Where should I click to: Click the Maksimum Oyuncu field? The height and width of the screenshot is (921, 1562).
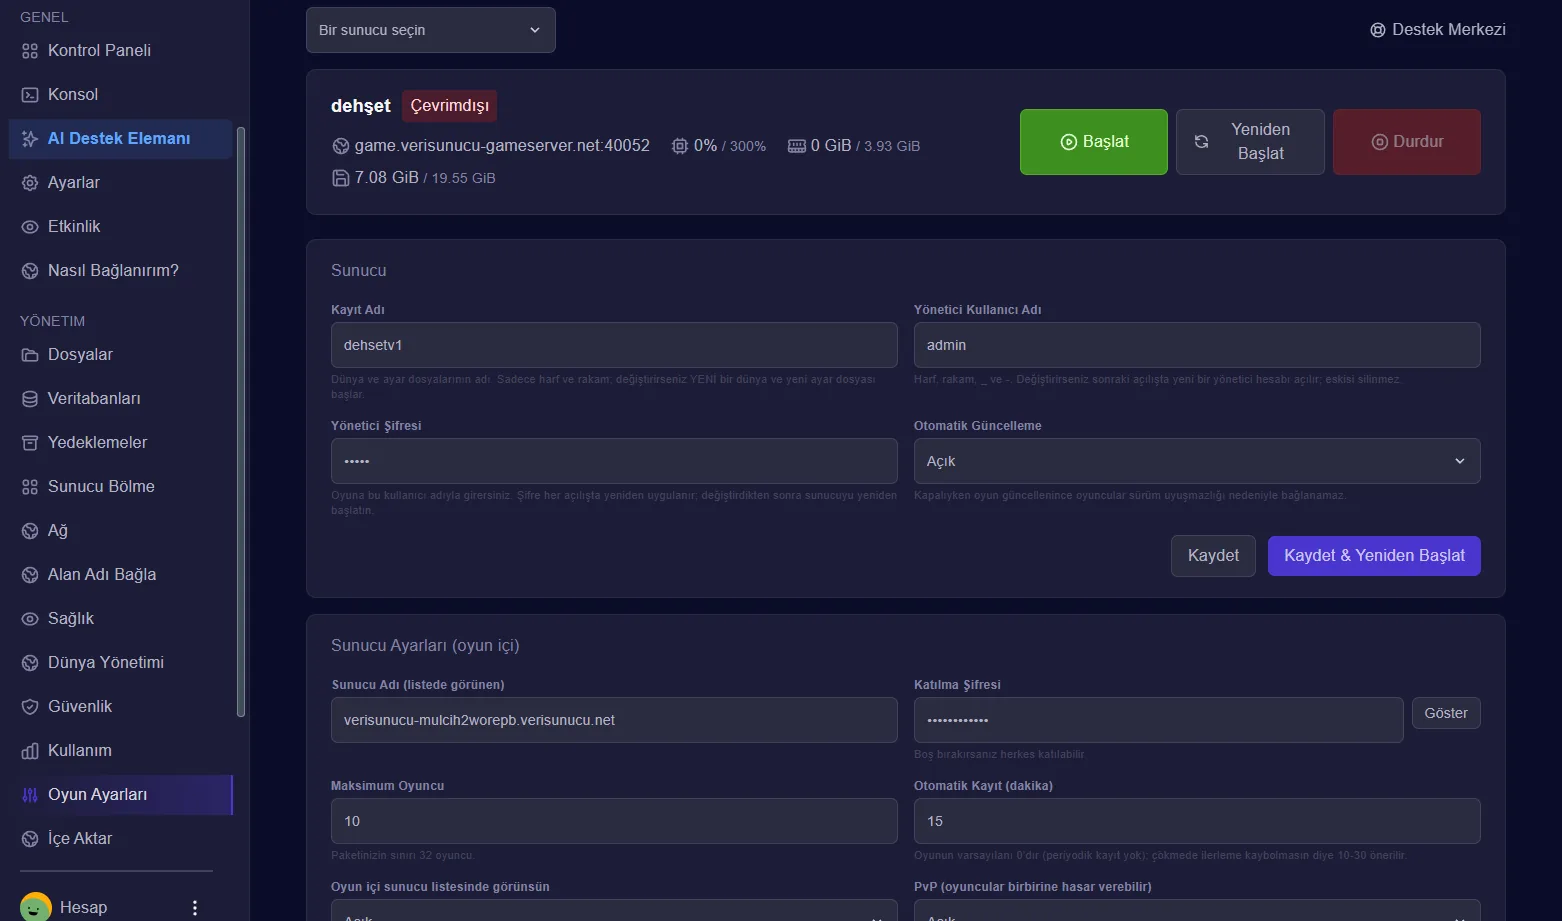click(614, 821)
